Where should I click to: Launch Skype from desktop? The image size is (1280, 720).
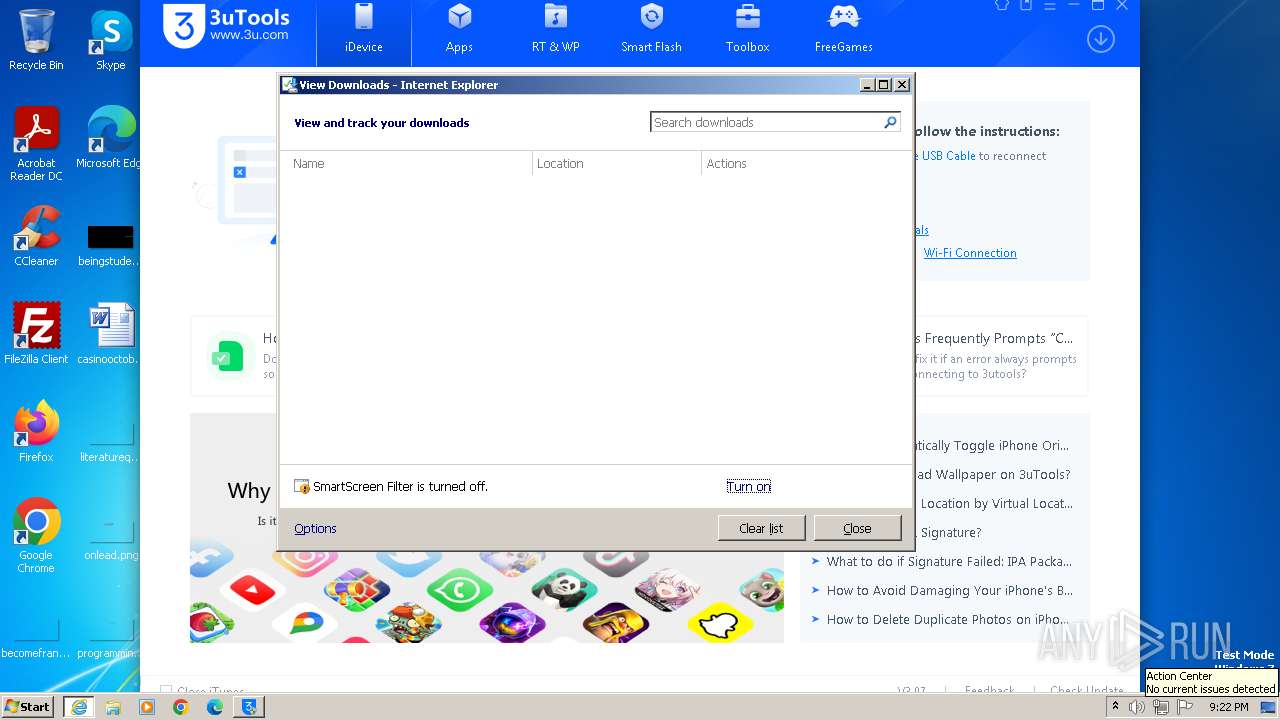tap(111, 40)
